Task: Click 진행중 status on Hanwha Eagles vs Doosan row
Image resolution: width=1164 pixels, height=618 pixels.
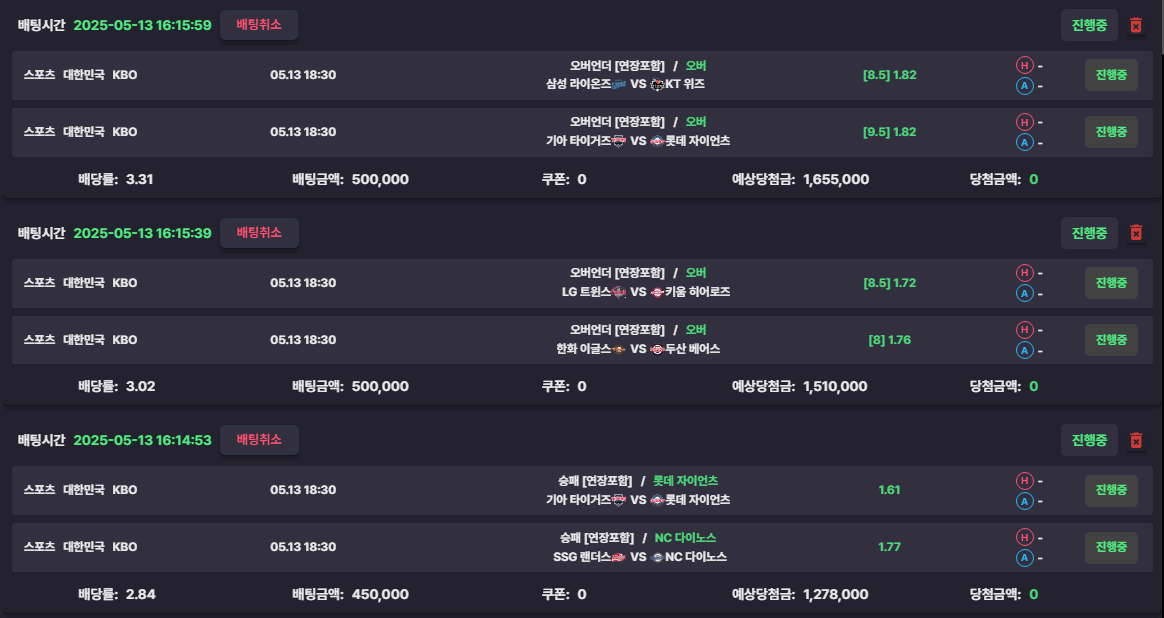Action: tap(1111, 339)
